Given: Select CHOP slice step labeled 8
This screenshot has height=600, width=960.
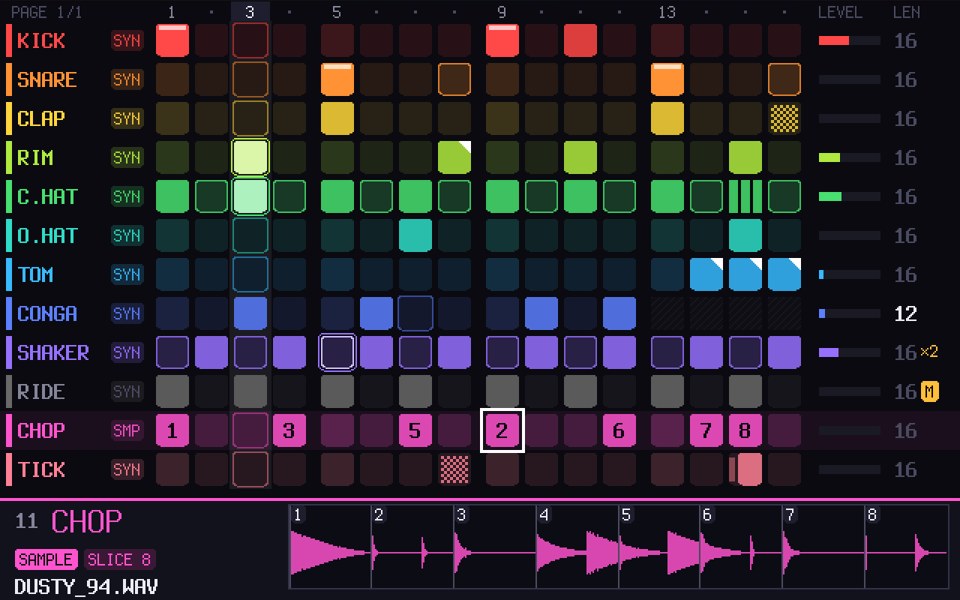Looking at the screenshot, I should [745, 430].
